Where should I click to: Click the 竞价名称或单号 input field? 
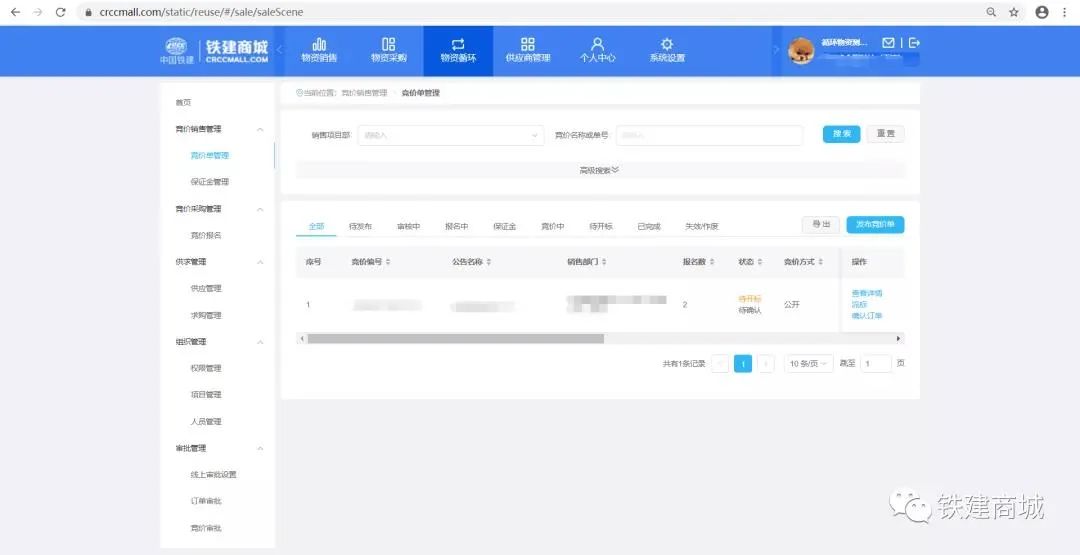click(709, 136)
